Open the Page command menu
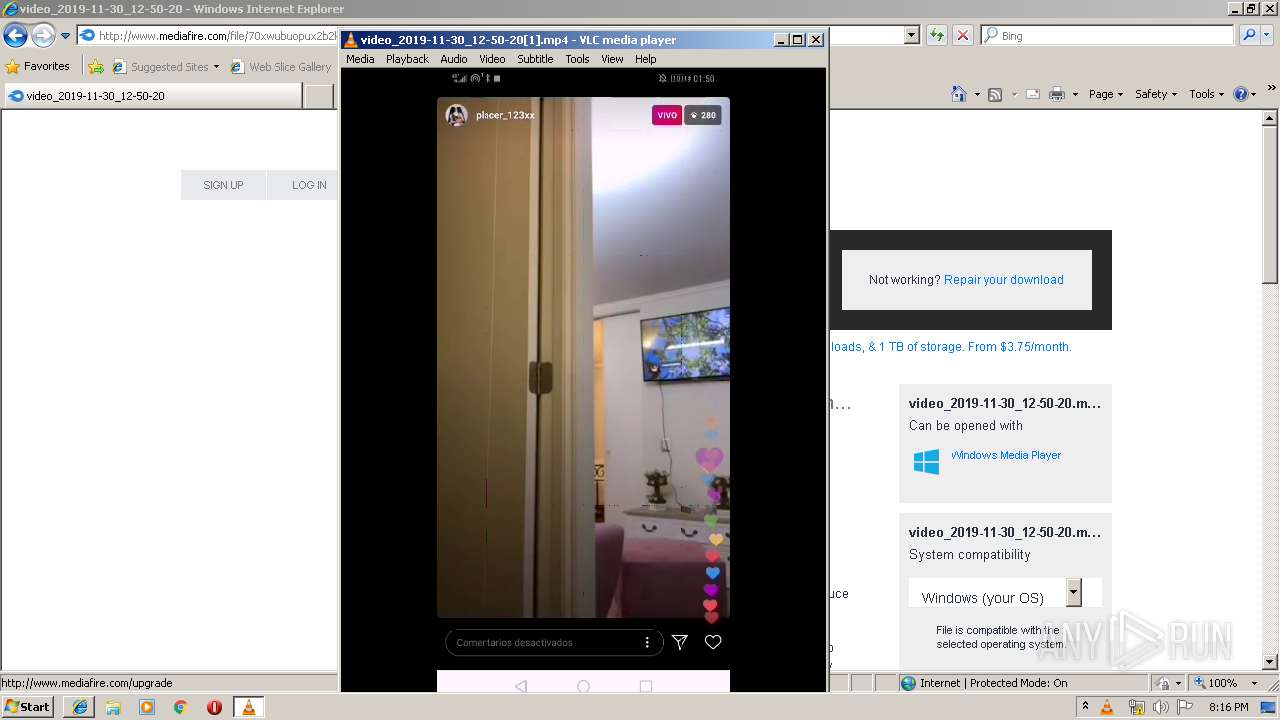 pyautogui.click(x=1107, y=94)
